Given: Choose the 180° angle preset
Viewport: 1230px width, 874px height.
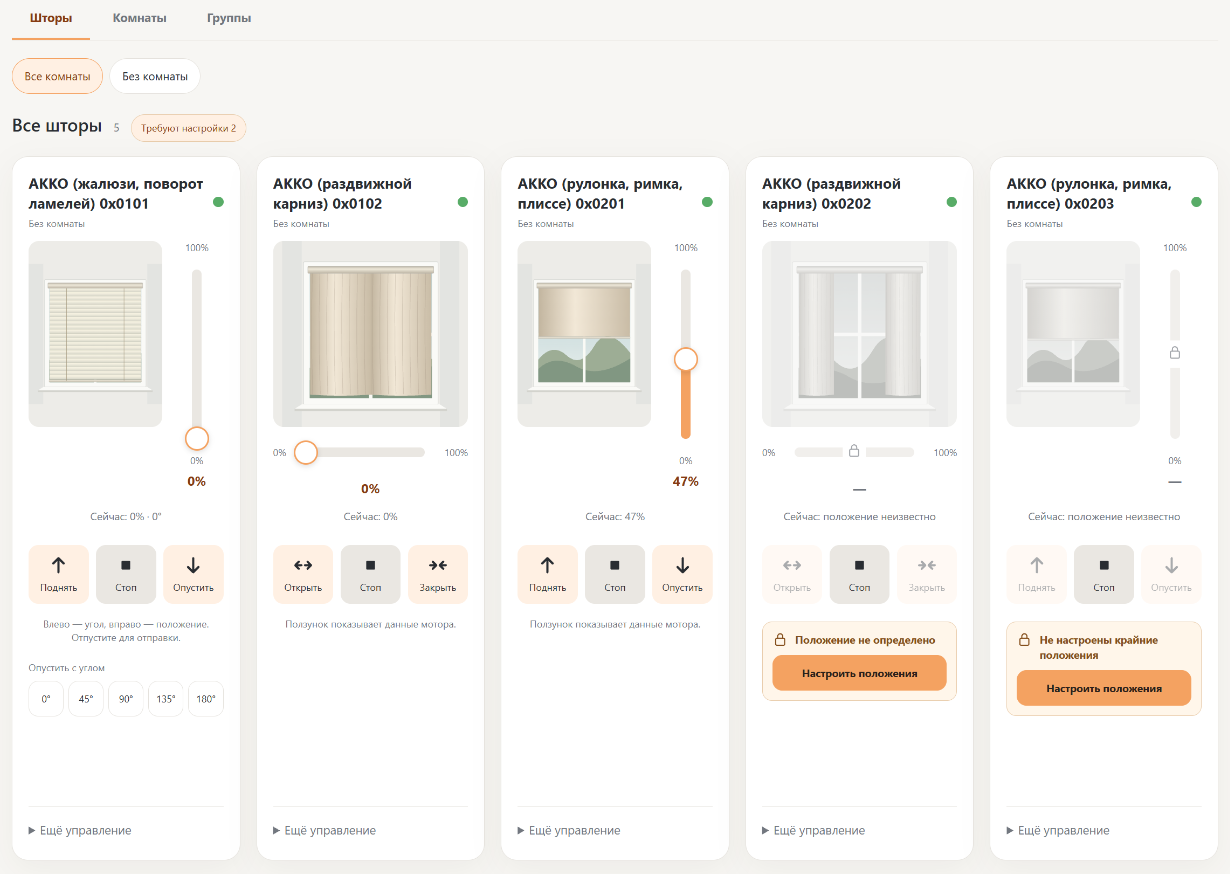Looking at the screenshot, I should [206, 699].
